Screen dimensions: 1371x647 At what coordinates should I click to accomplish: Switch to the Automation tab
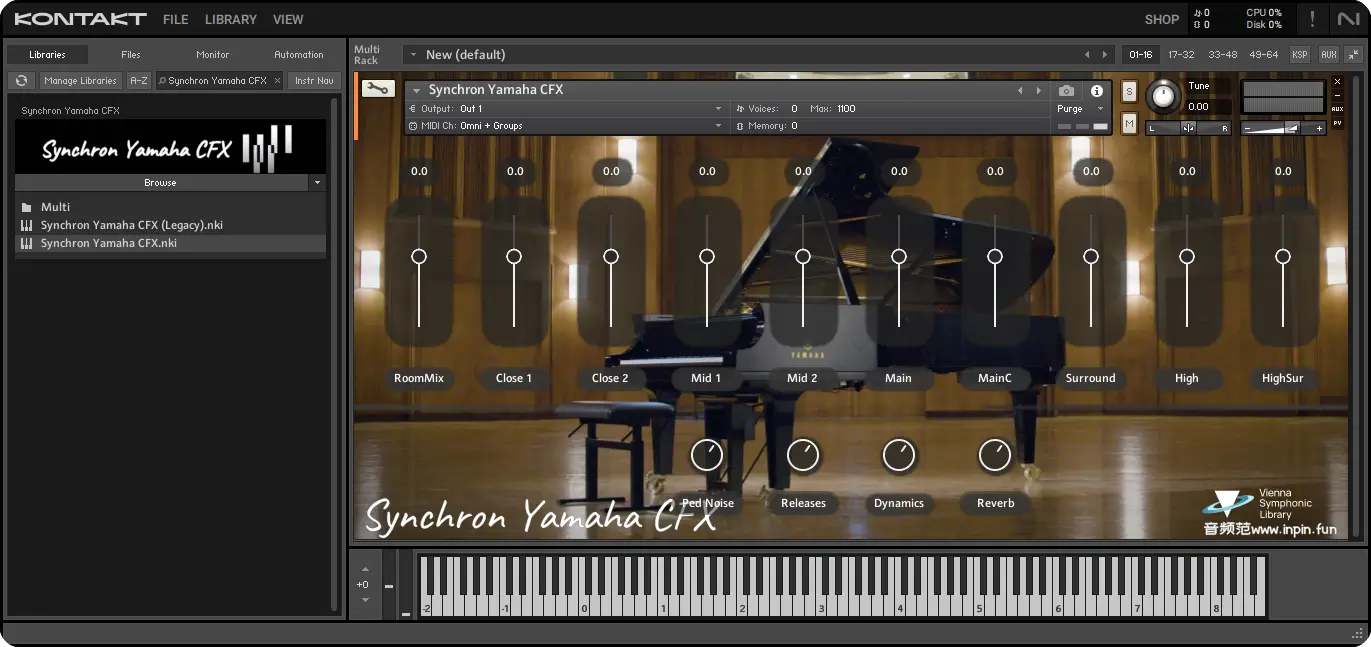(x=299, y=55)
